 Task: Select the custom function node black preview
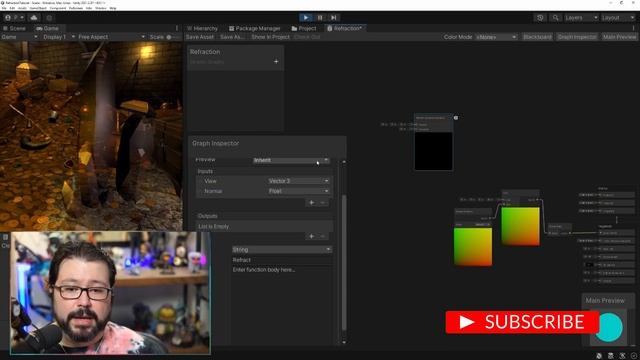433,151
